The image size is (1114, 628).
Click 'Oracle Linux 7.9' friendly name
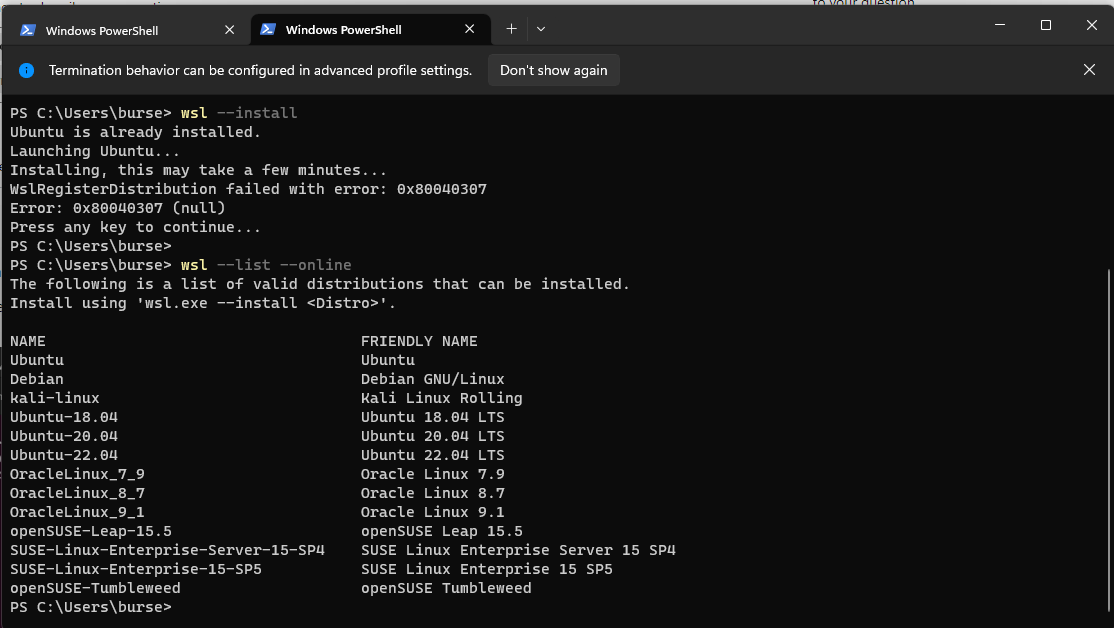point(433,474)
